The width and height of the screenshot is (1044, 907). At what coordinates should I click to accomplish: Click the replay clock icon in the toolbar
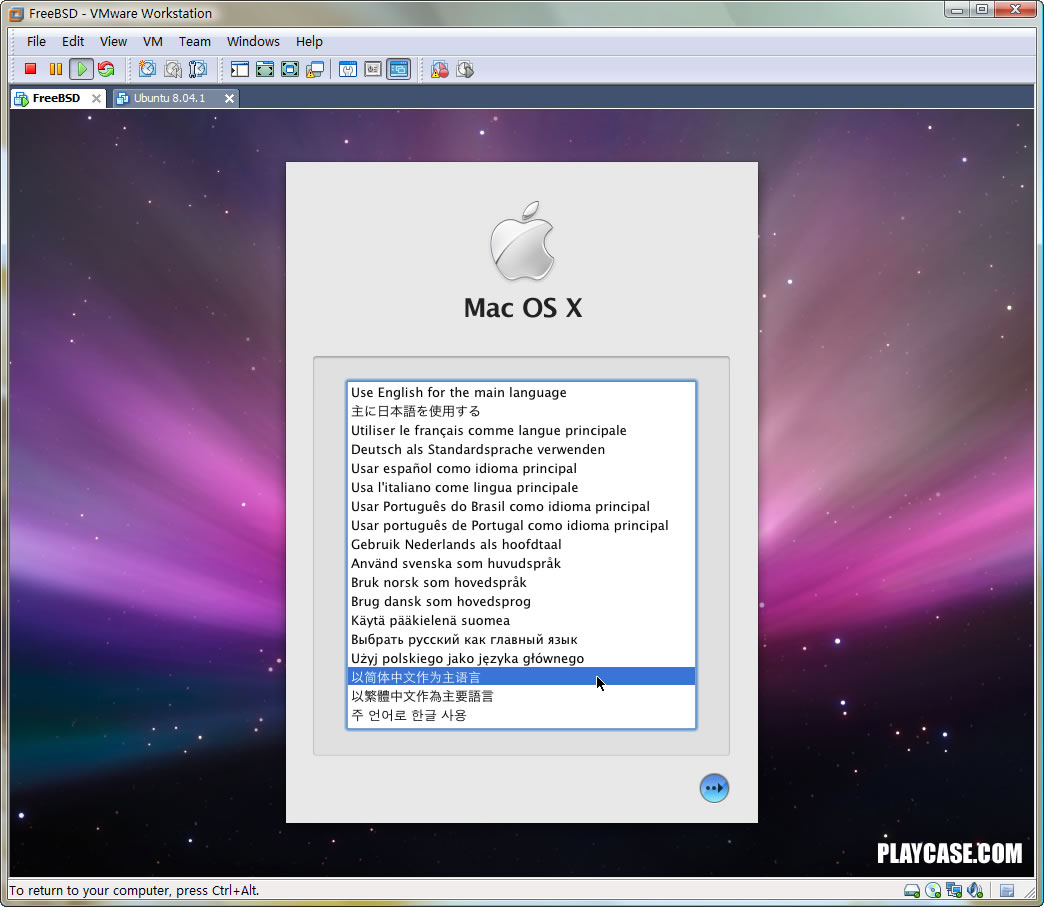tap(465, 69)
